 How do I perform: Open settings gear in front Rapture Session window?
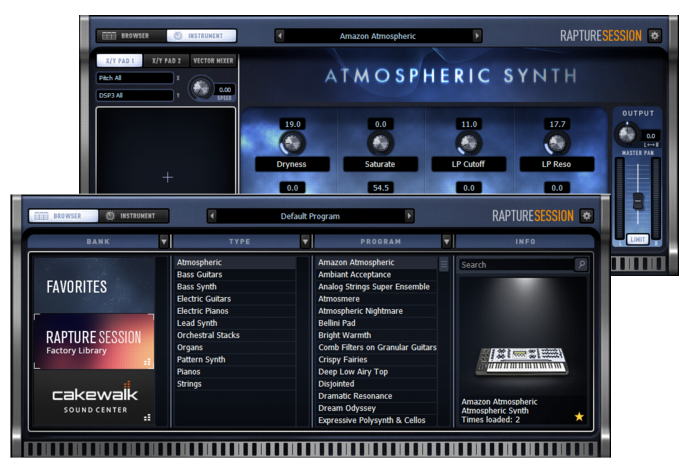pyautogui.click(x=586, y=216)
